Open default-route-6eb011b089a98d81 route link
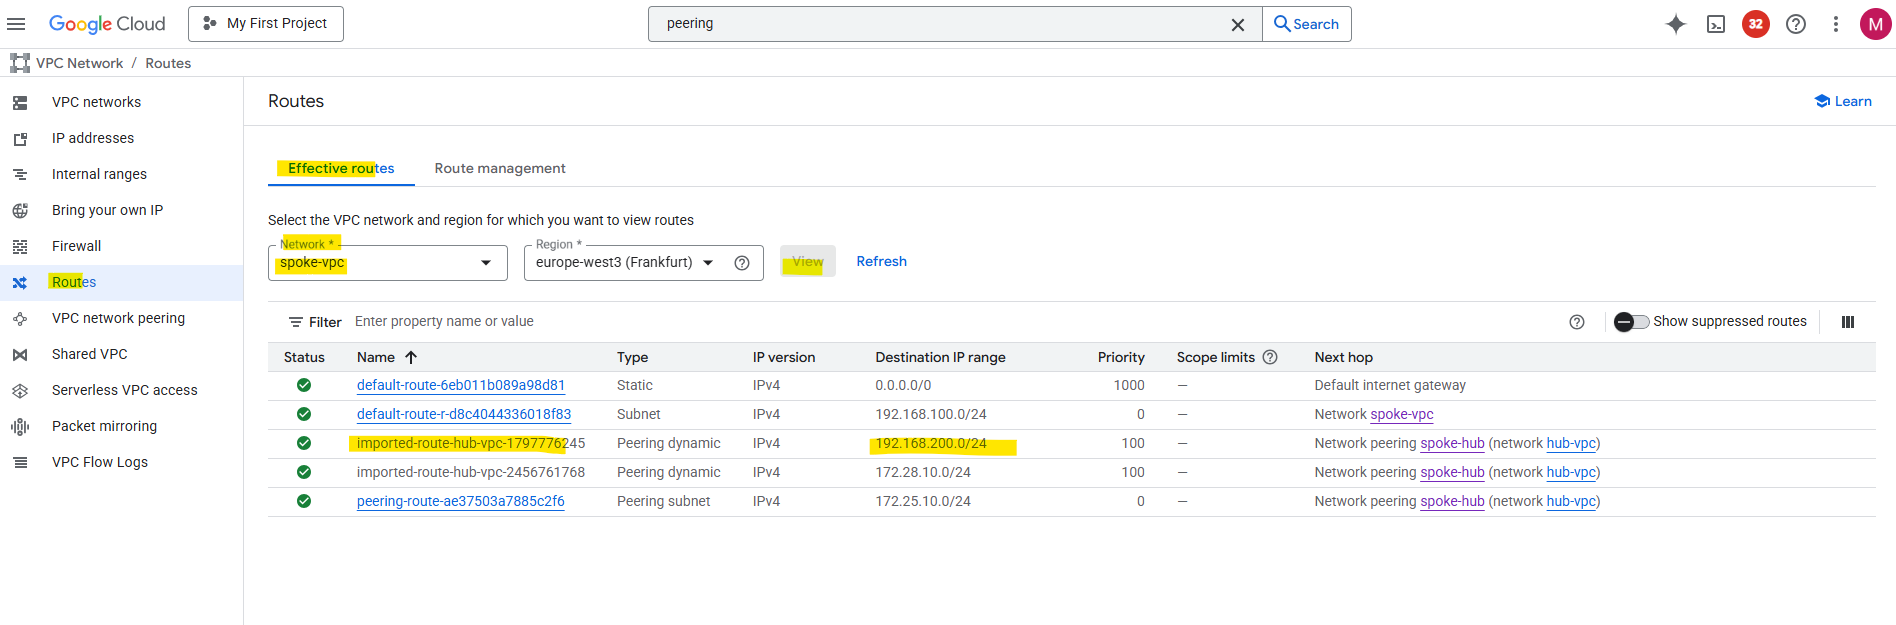Image resolution: width=1896 pixels, height=625 pixels. point(461,385)
